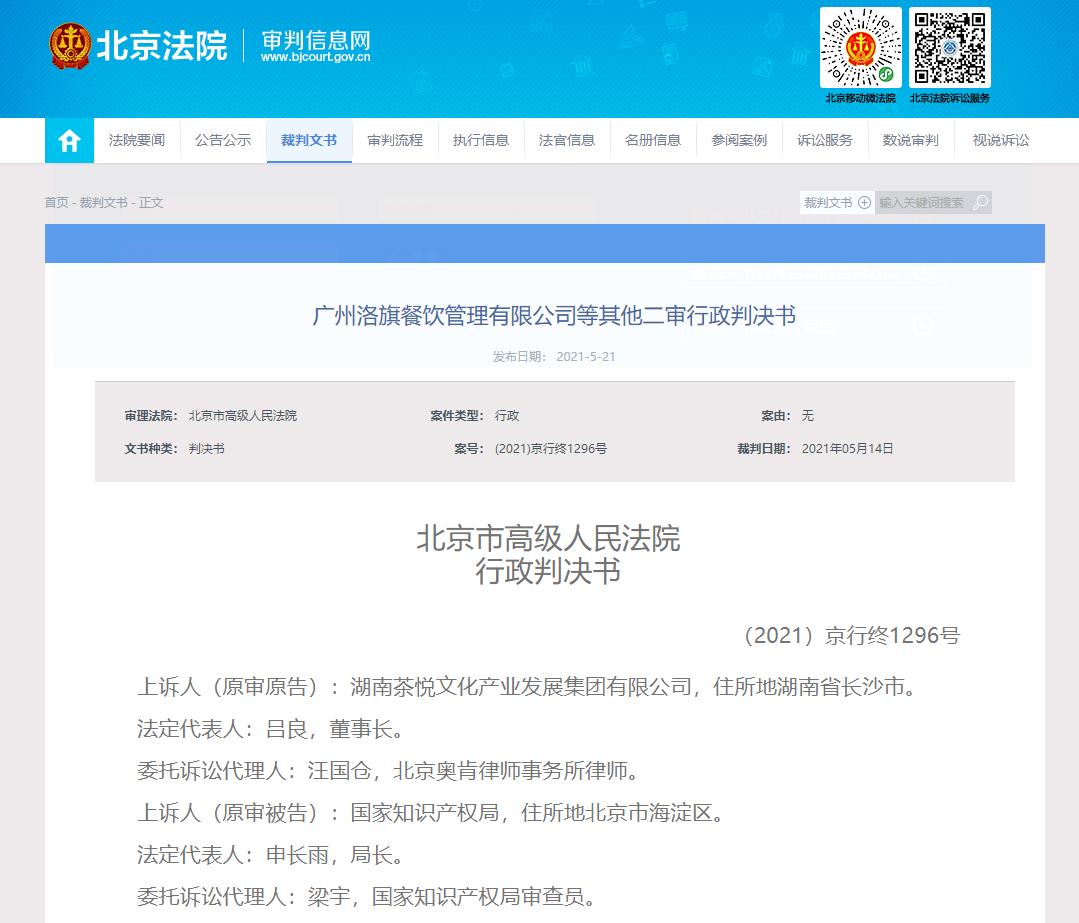Click the line mentioning 梁宇
Screen dimensions: 1079x923
click(x=367, y=897)
